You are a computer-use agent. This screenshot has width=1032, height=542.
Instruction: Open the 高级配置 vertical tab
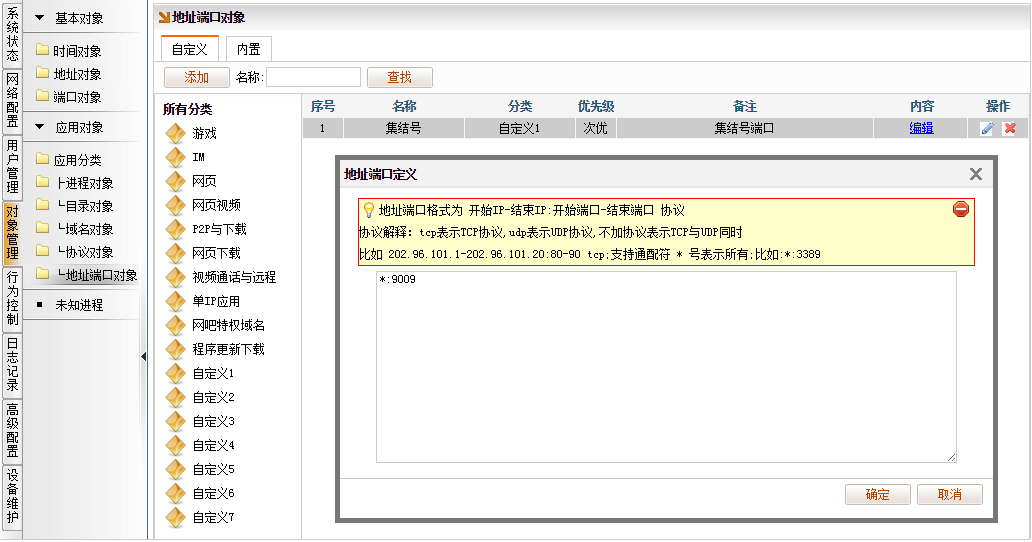(13, 431)
